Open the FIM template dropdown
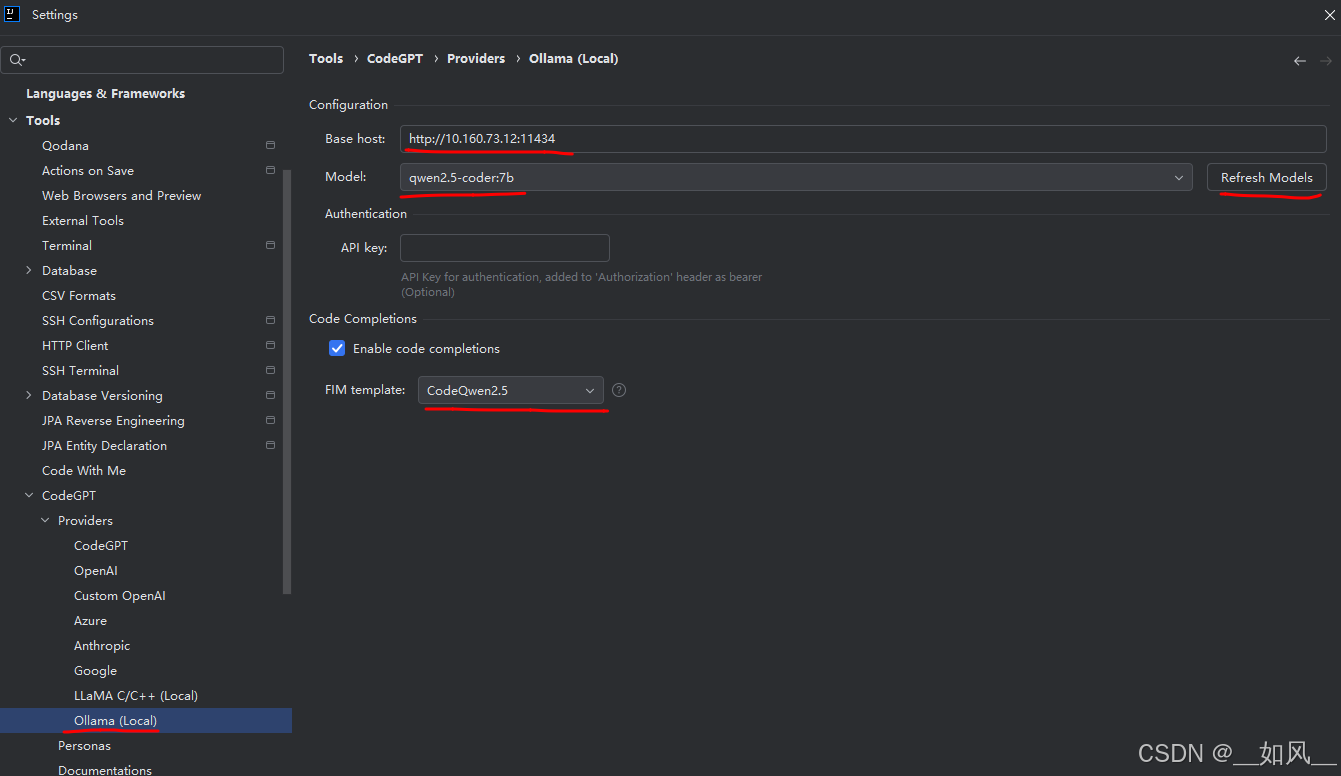The image size is (1341, 776). pos(510,390)
